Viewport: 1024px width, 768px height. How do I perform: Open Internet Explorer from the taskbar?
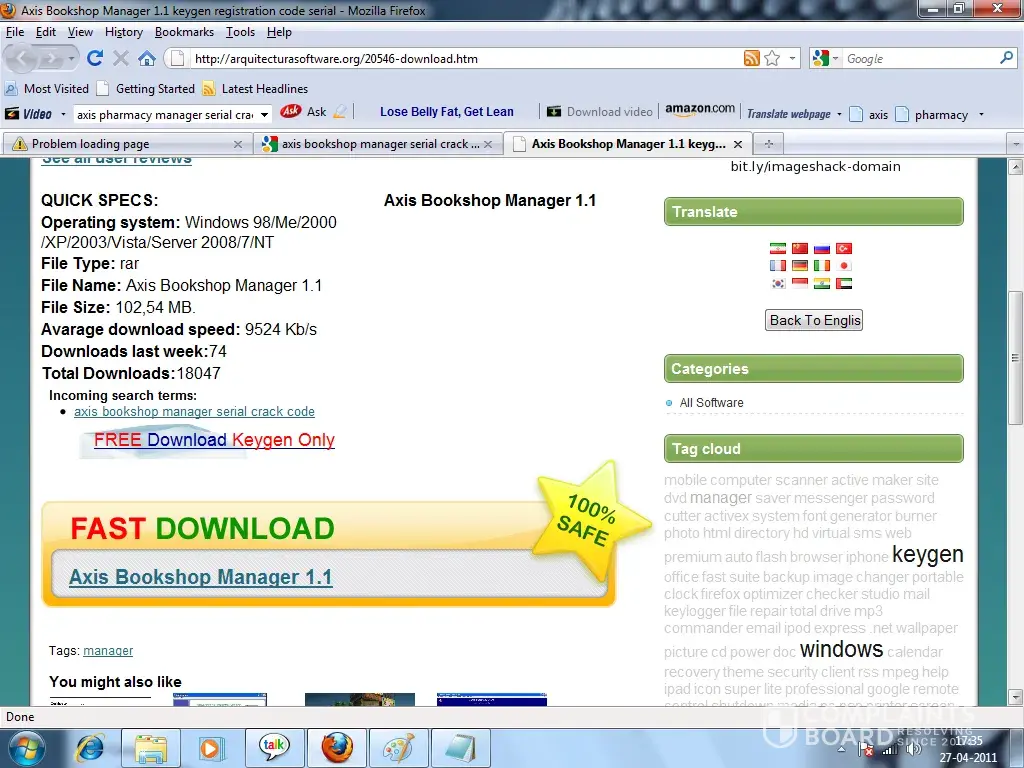(91, 746)
